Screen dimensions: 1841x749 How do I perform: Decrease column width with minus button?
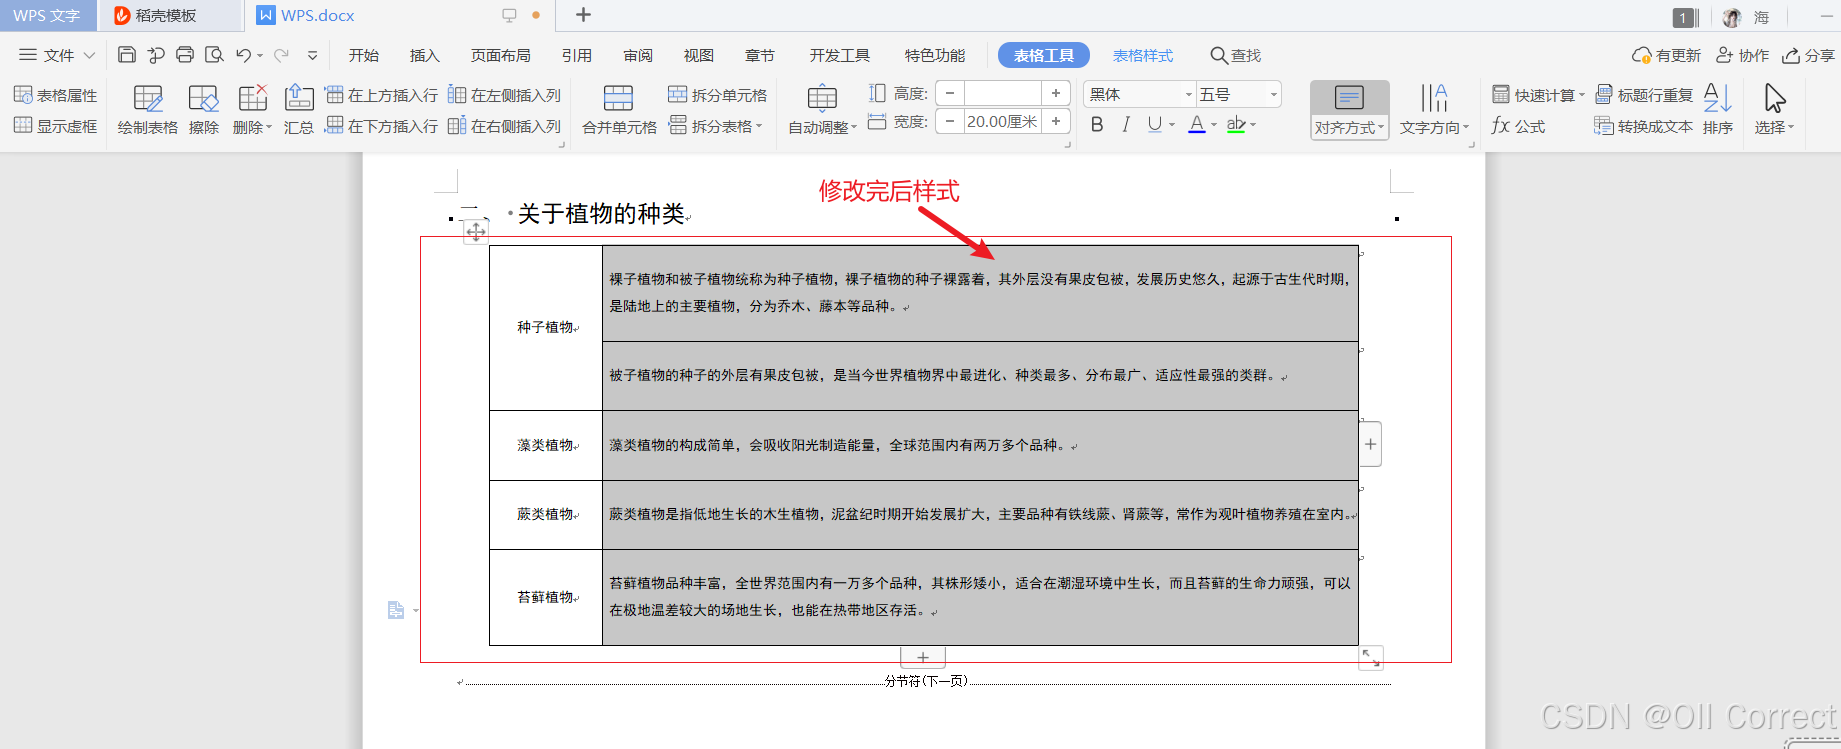950,121
